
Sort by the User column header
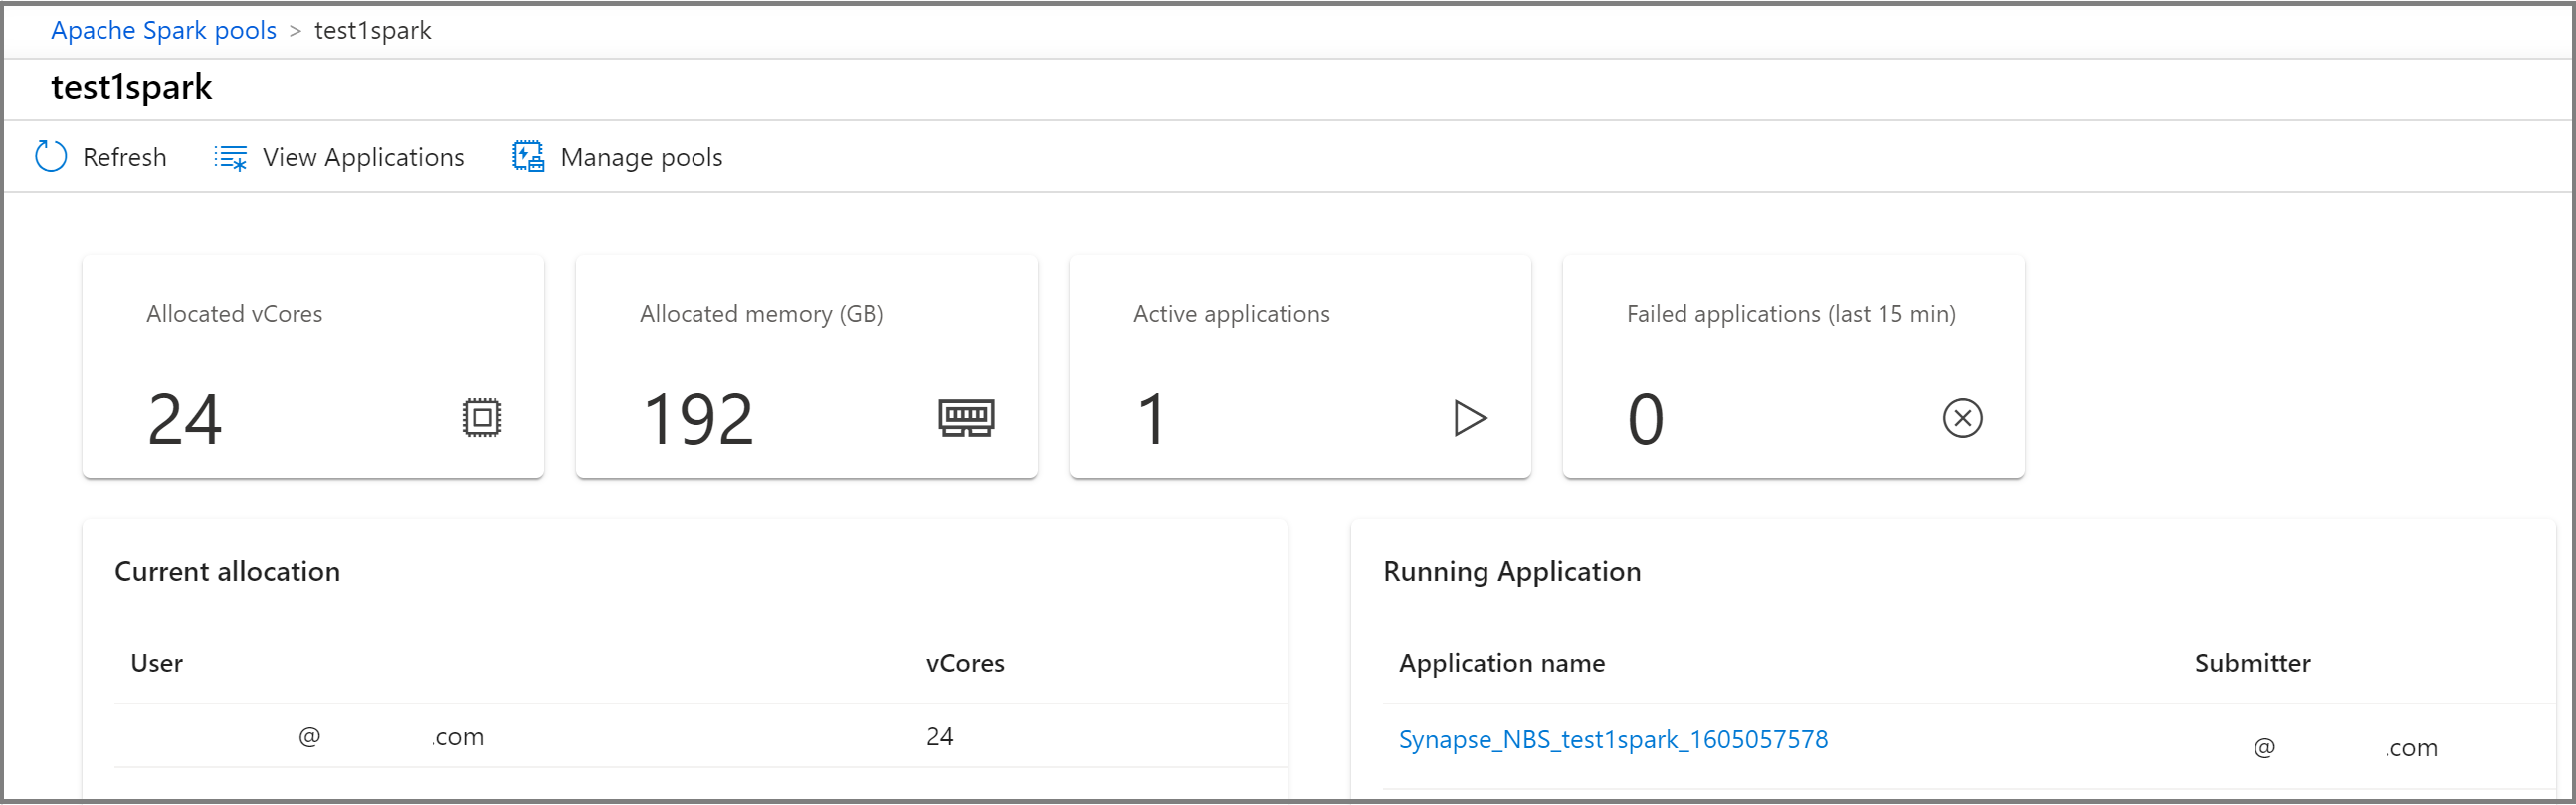coord(157,663)
